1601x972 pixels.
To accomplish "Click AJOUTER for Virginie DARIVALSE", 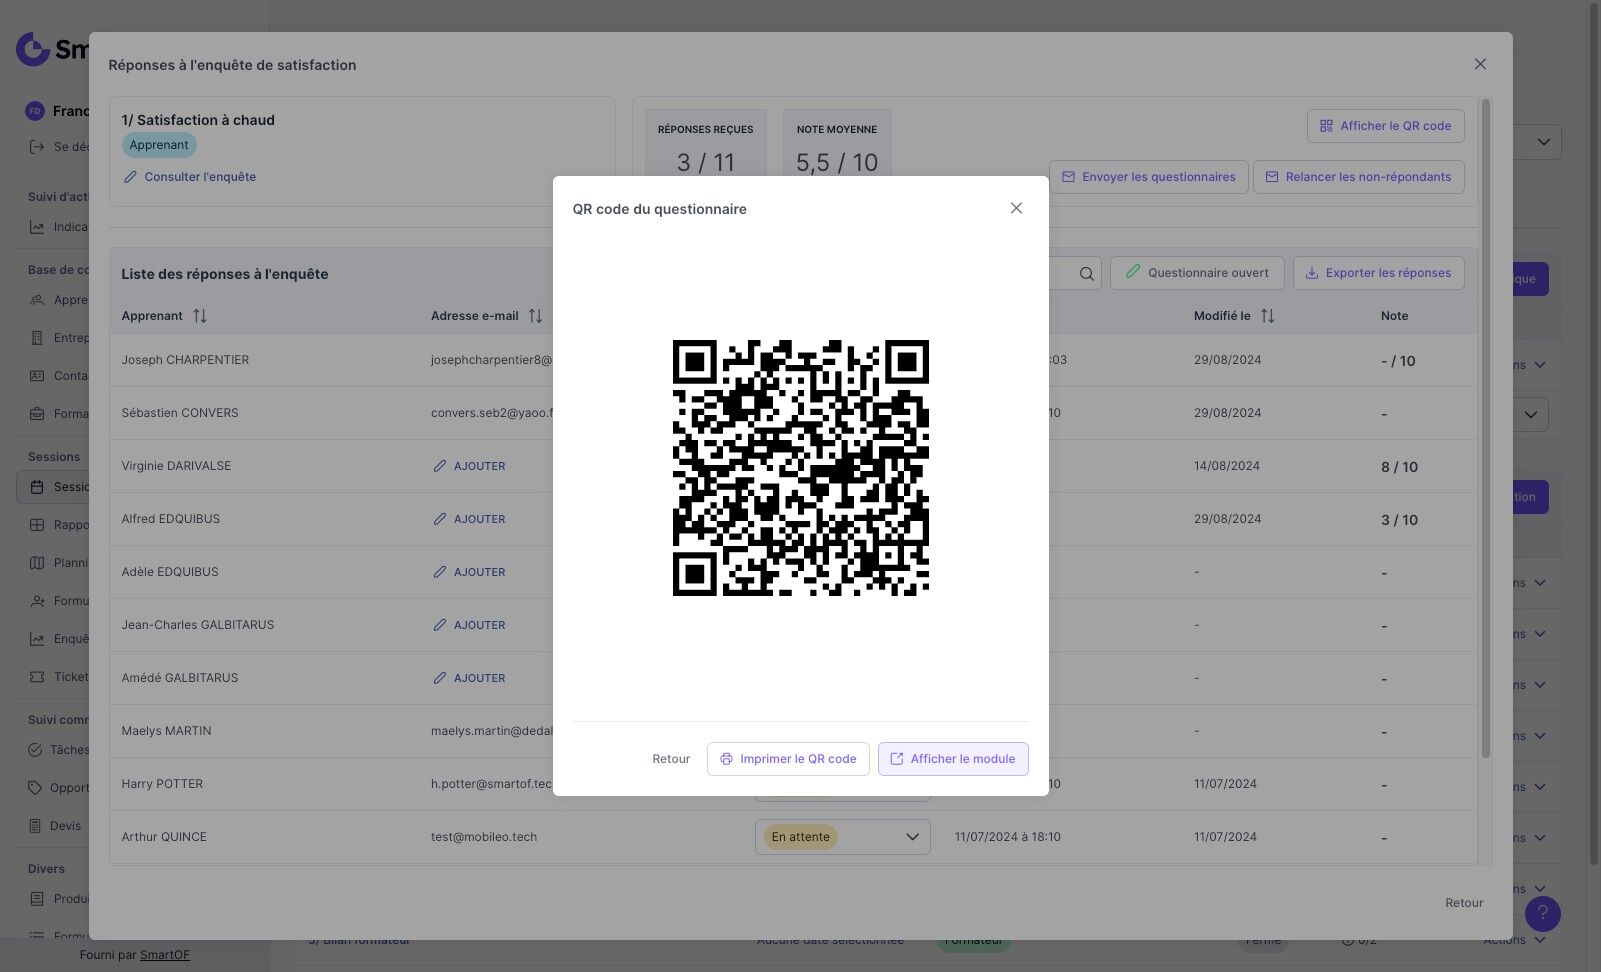I will pyautogui.click(x=469, y=466).
